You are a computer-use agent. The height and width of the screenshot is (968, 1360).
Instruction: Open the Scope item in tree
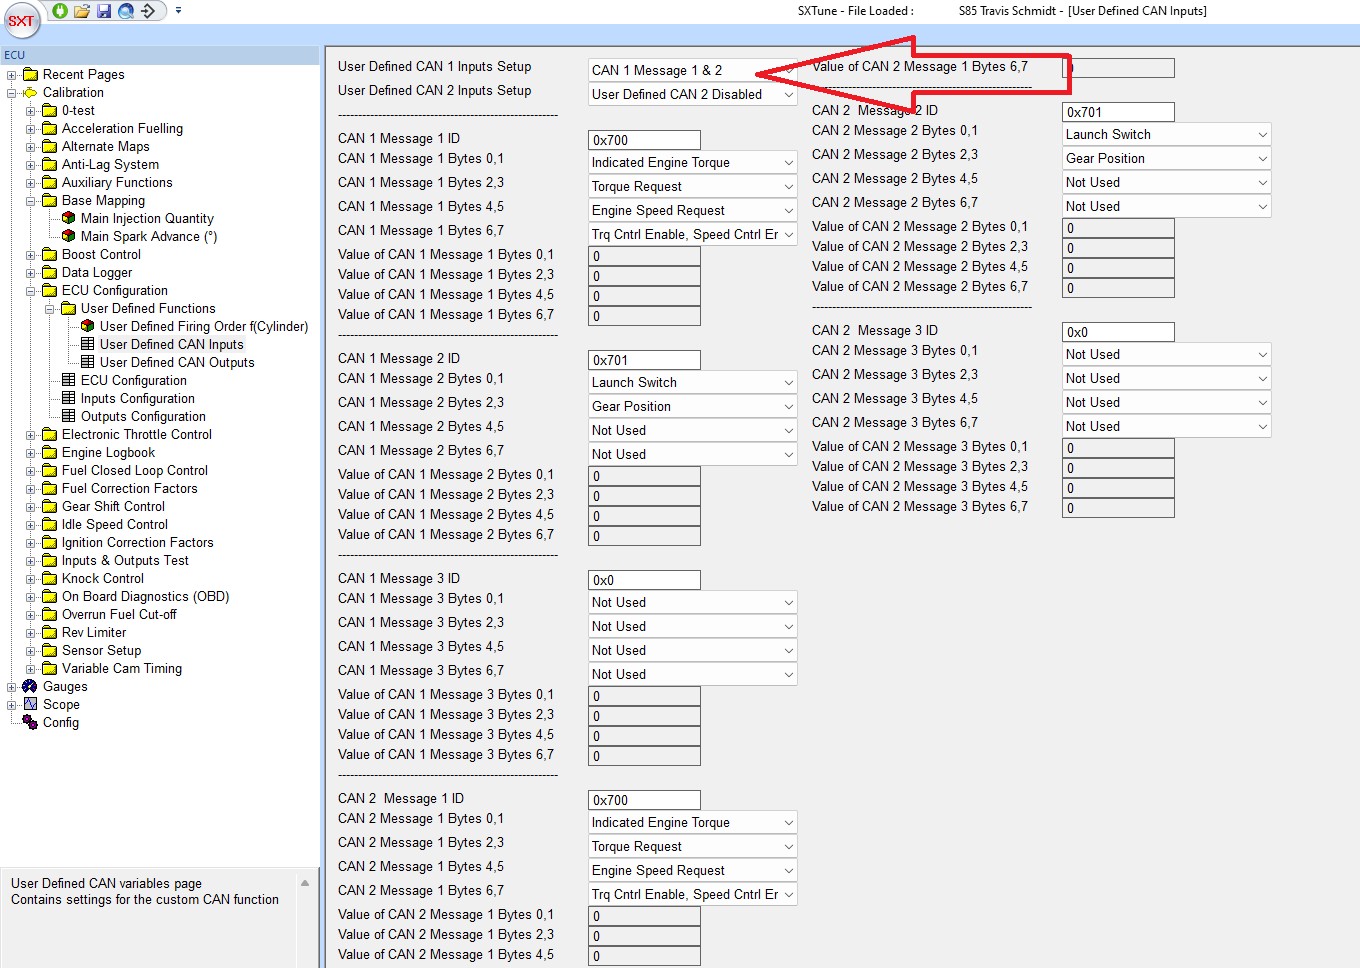tap(61, 705)
